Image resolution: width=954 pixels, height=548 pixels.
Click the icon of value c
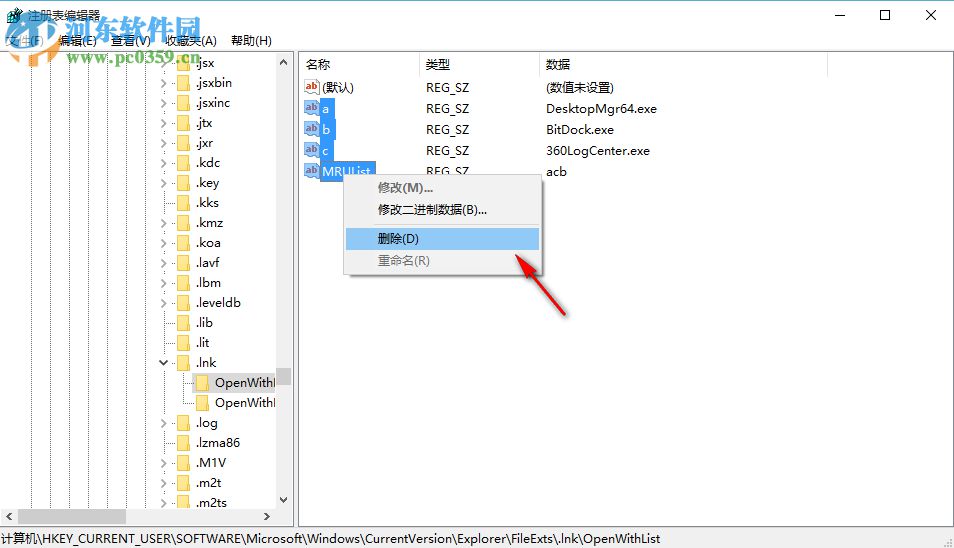click(312, 150)
